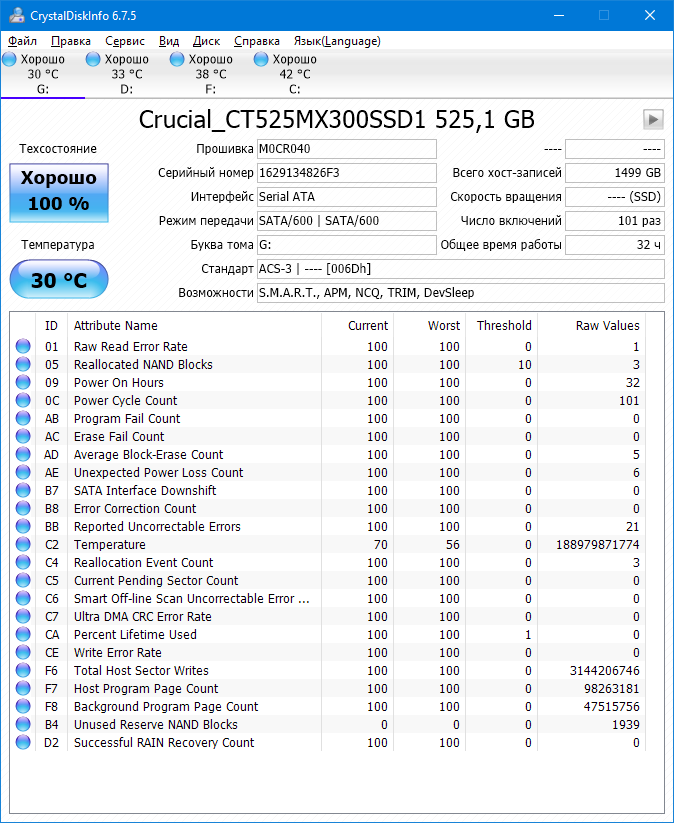Click status icon for SATA Interface Downshift
This screenshot has height=823, width=674.
click(x=23, y=490)
